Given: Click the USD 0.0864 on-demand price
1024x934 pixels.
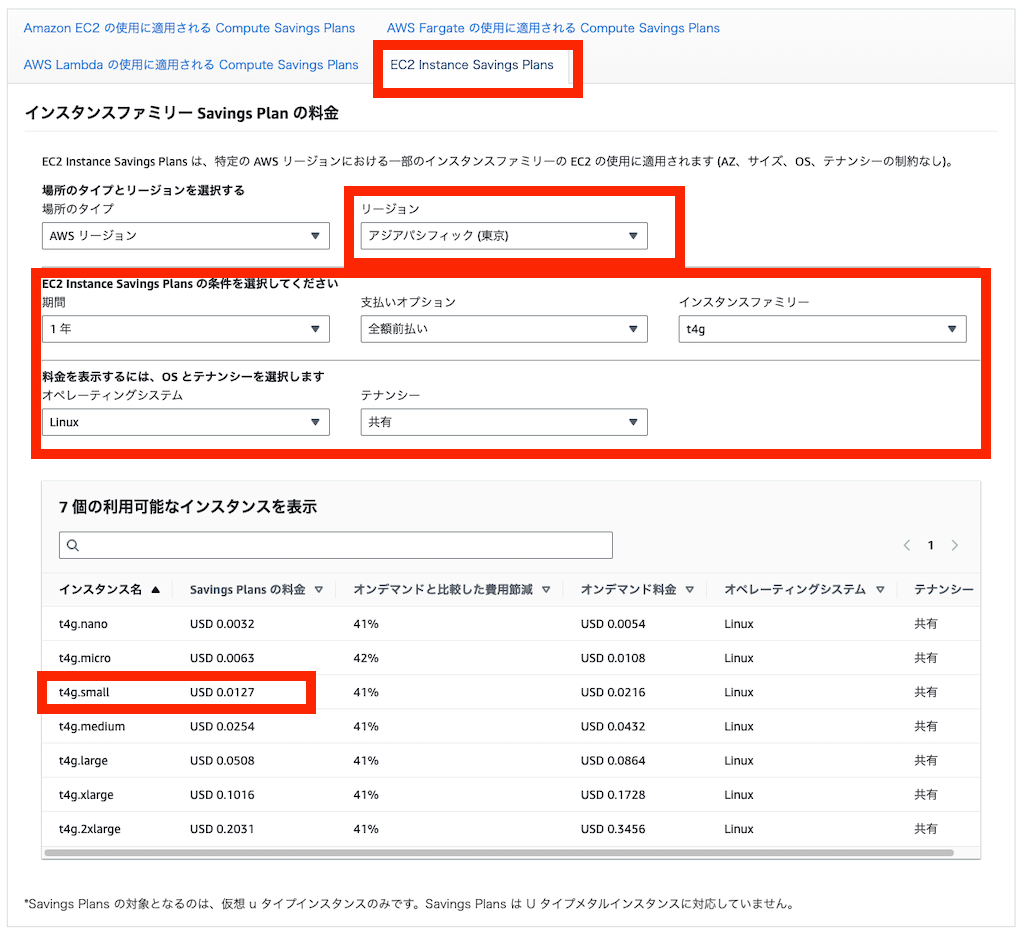Looking at the screenshot, I should (x=613, y=761).
